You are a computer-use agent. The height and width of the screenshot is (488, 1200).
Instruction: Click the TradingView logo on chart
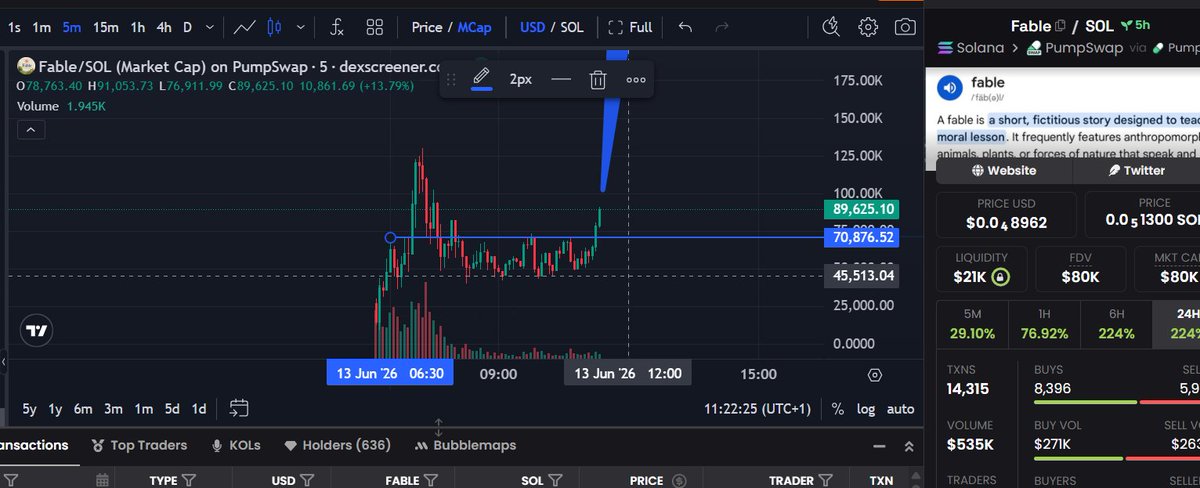(x=36, y=330)
